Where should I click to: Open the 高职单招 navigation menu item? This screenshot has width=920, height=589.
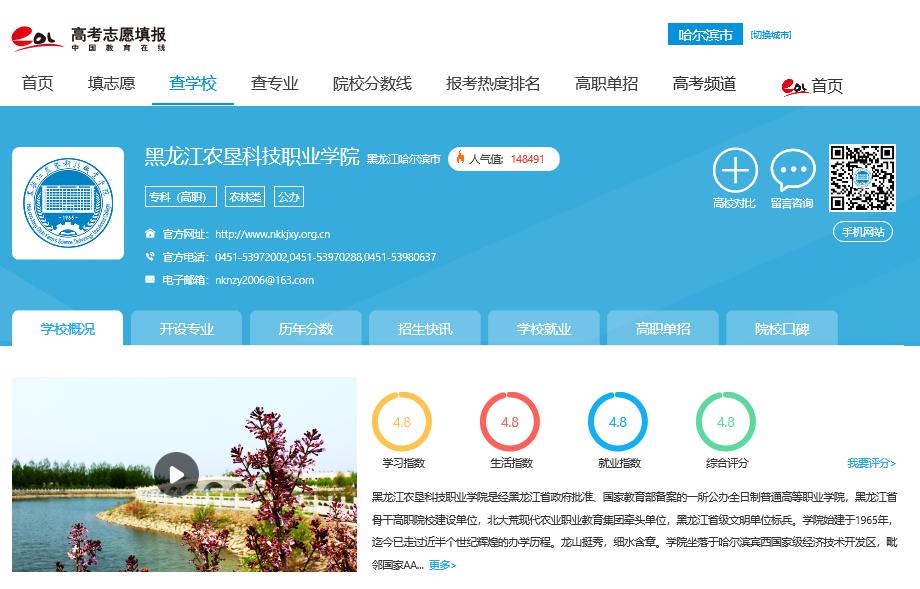pyautogui.click(x=606, y=83)
